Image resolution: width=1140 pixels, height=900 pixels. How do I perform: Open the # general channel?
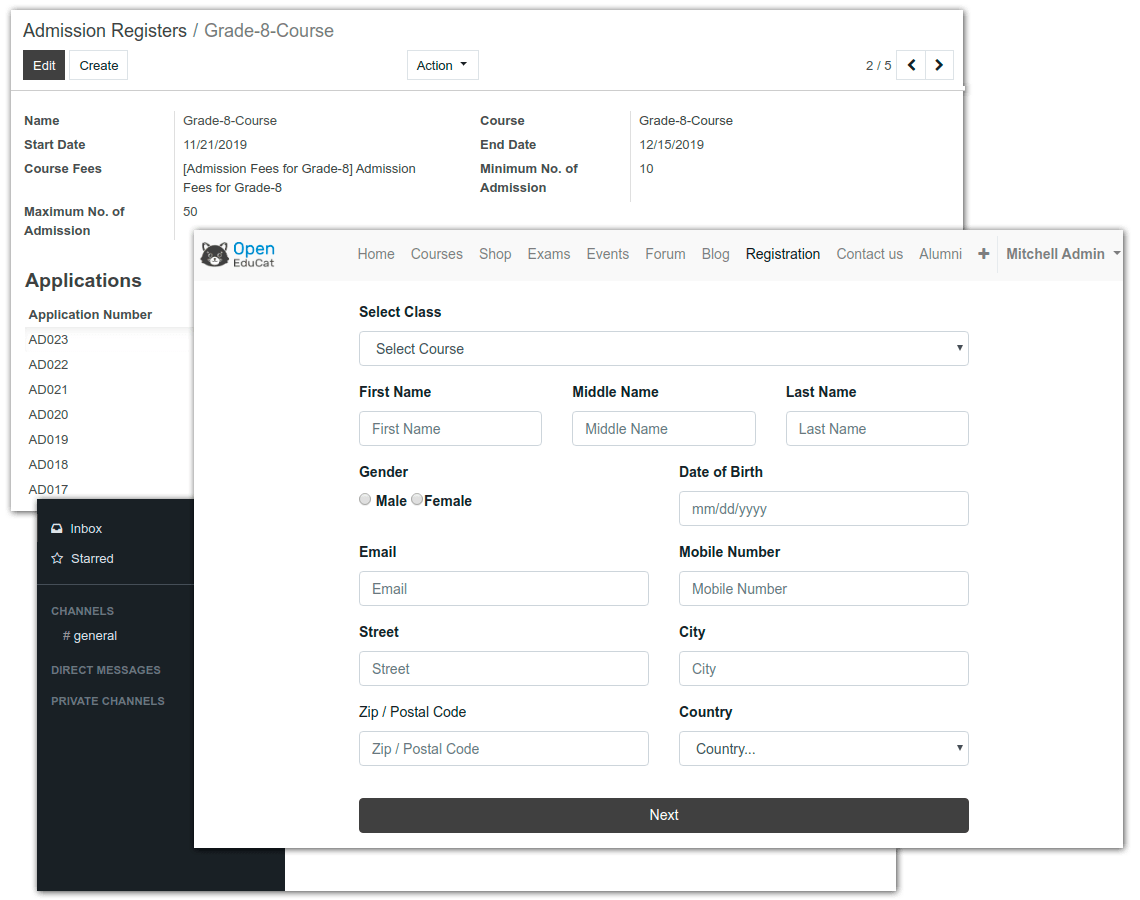(x=90, y=635)
